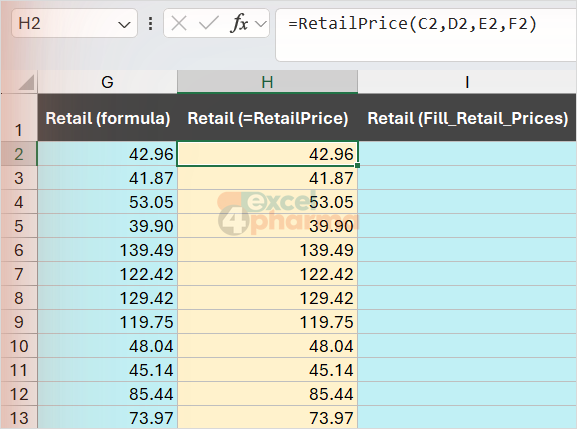577x429 pixels.
Task: Select row 5 header
Action: pos(19,226)
